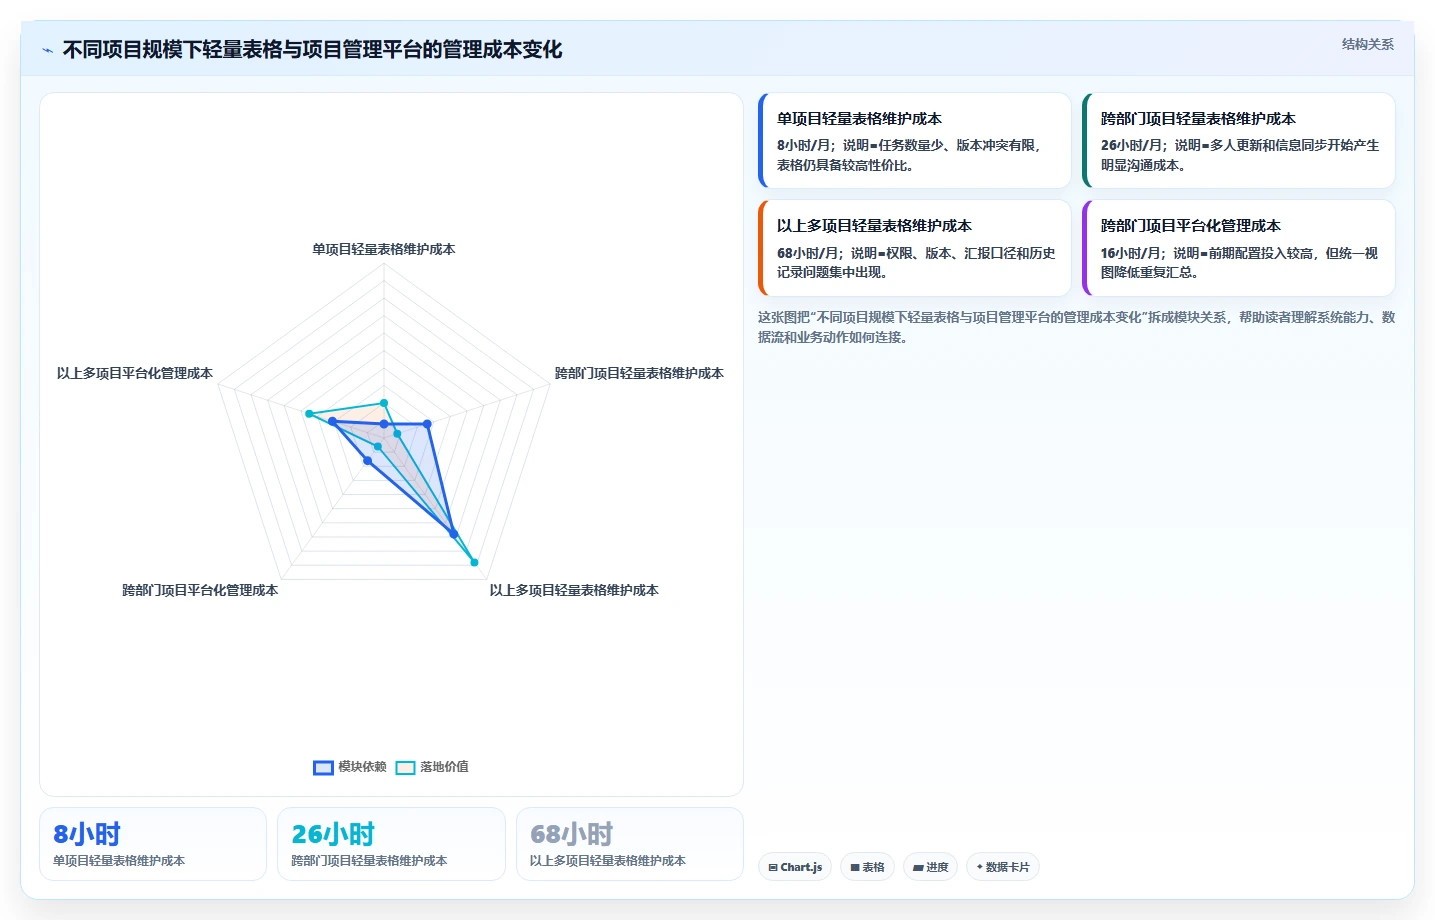Image resolution: width=1435 pixels, height=920 pixels.
Task: Click radar axis label 以上多项目平台化管理成本
Action: tap(135, 373)
